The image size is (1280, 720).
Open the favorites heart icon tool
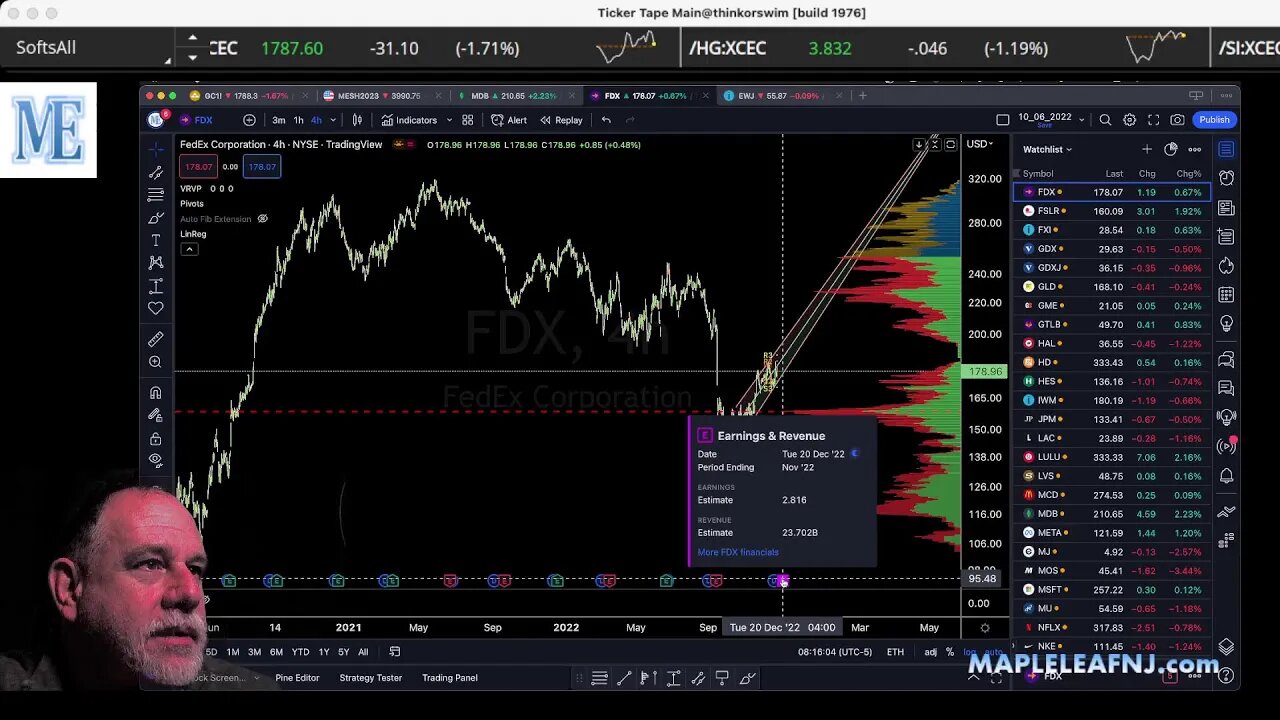coord(156,309)
